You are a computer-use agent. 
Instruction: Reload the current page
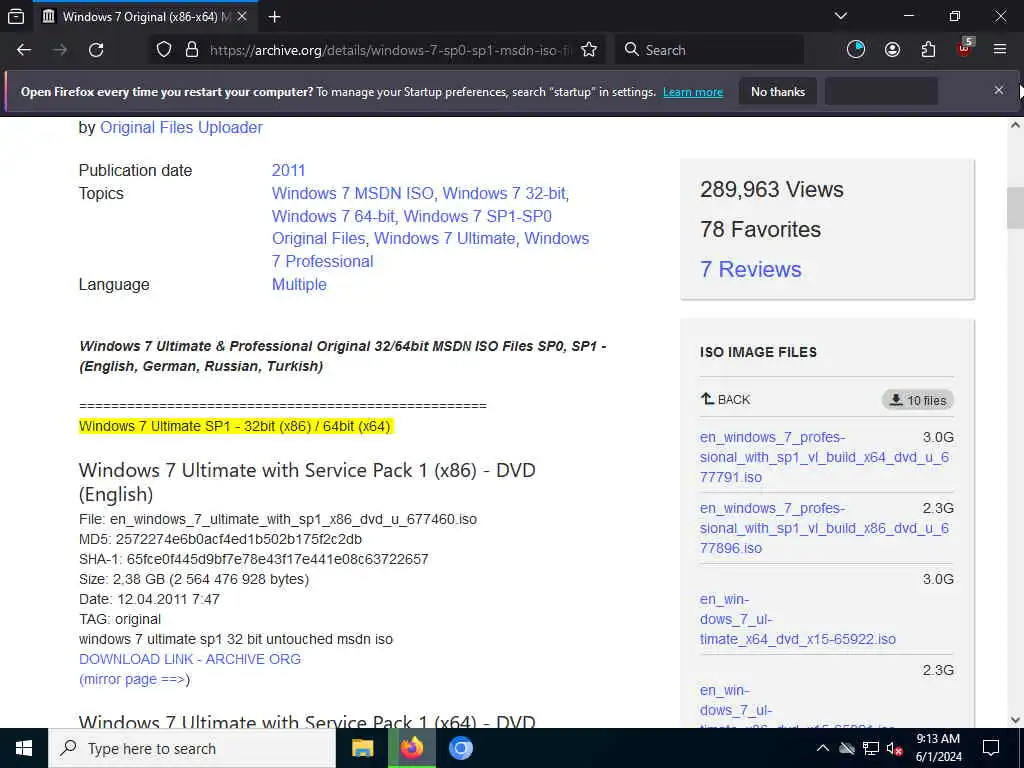(96, 50)
